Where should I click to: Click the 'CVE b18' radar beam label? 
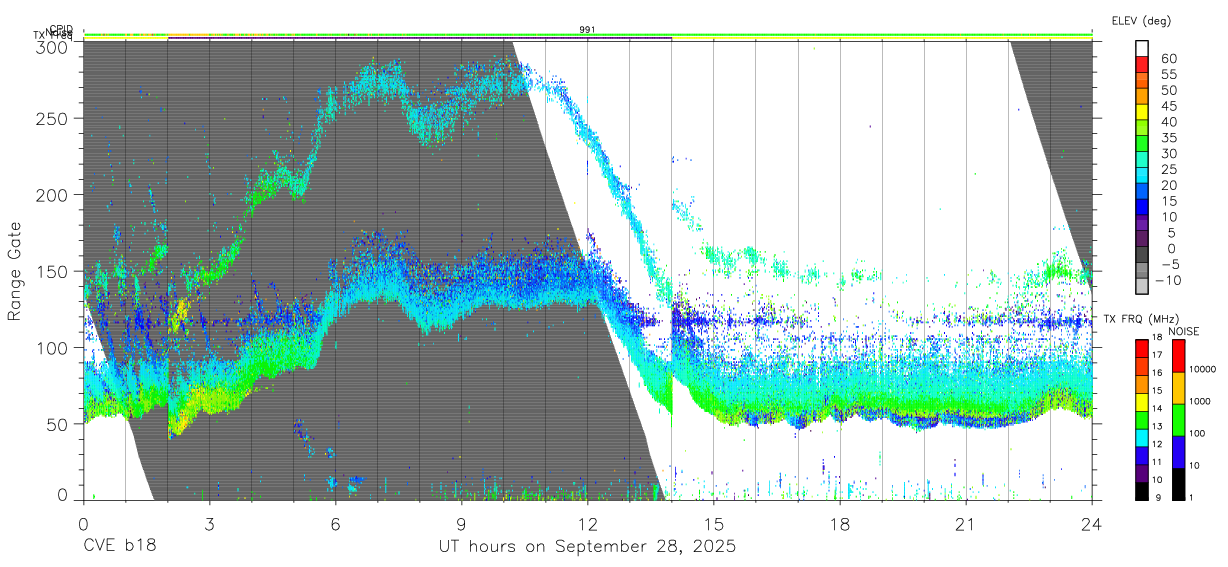(118, 546)
